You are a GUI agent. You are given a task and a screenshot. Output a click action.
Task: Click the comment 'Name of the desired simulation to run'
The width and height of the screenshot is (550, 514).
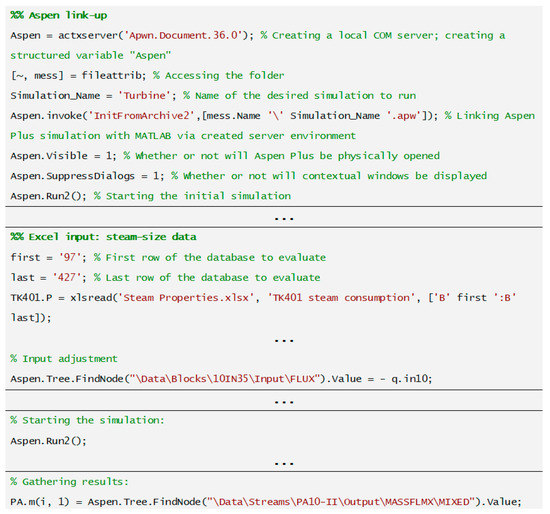coord(306,96)
